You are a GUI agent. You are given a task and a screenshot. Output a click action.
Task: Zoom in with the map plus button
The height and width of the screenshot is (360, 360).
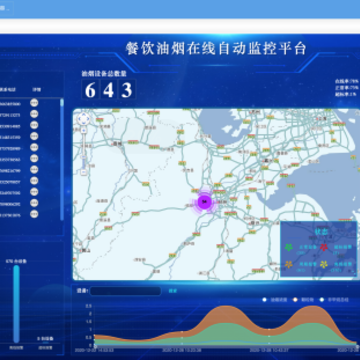[x=84, y=131]
